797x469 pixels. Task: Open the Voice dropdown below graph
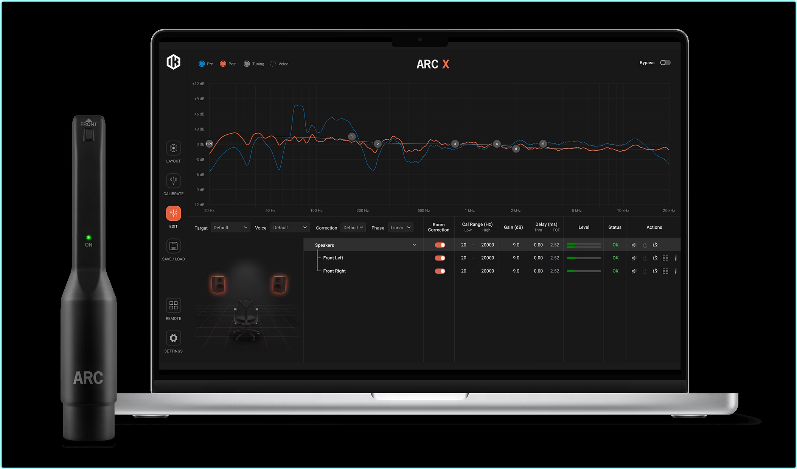289,228
